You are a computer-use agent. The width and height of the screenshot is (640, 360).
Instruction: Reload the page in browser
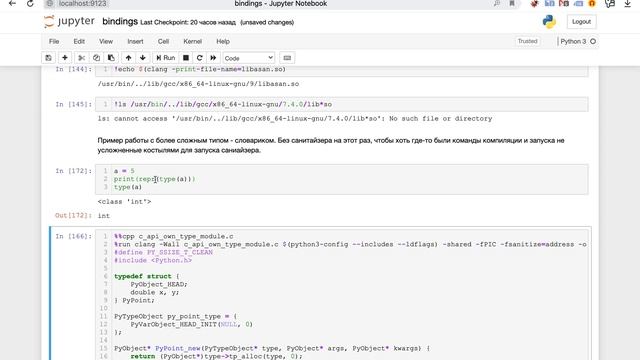[x=30, y=4]
